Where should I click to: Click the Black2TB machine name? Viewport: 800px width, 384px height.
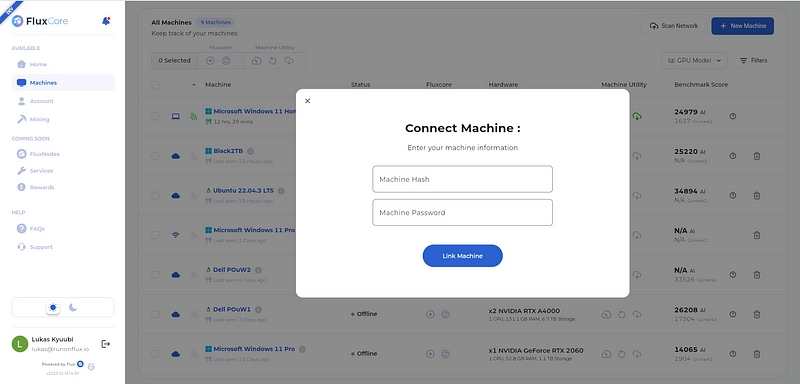point(228,151)
